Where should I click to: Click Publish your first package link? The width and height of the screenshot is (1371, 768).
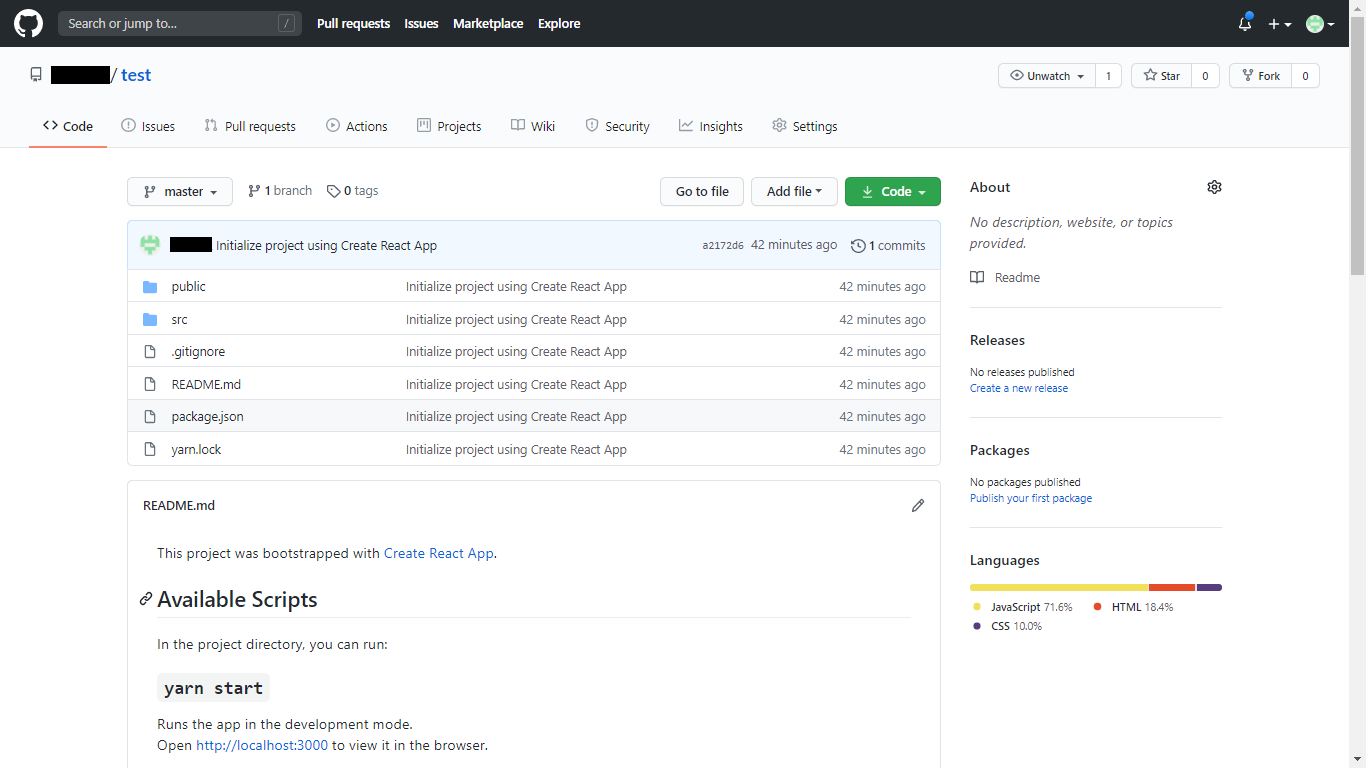click(x=1031, y=499)
